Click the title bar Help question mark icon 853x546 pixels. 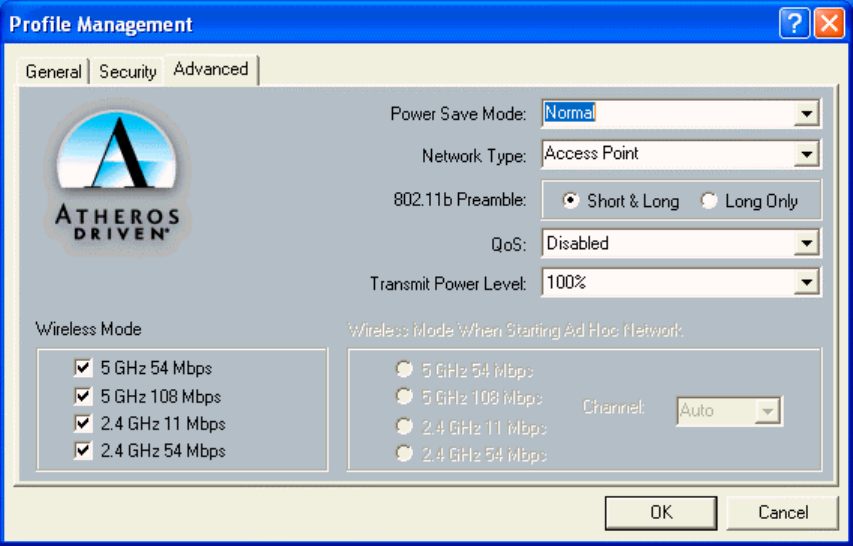point(794,24)
